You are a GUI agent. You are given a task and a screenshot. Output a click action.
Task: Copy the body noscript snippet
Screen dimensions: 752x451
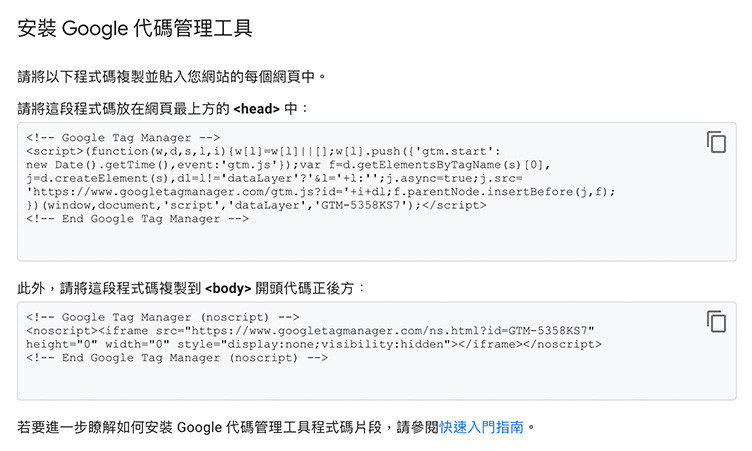(717, 321)
